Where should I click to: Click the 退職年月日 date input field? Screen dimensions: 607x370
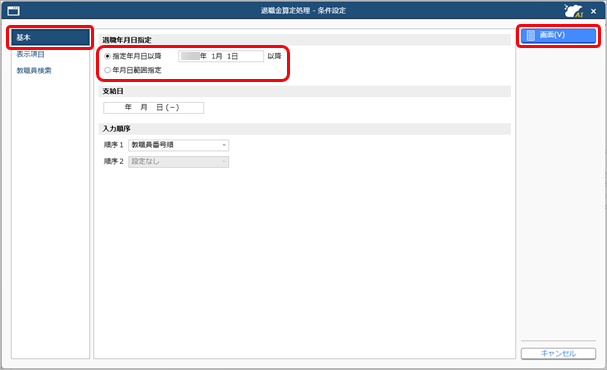coord(221,56)
